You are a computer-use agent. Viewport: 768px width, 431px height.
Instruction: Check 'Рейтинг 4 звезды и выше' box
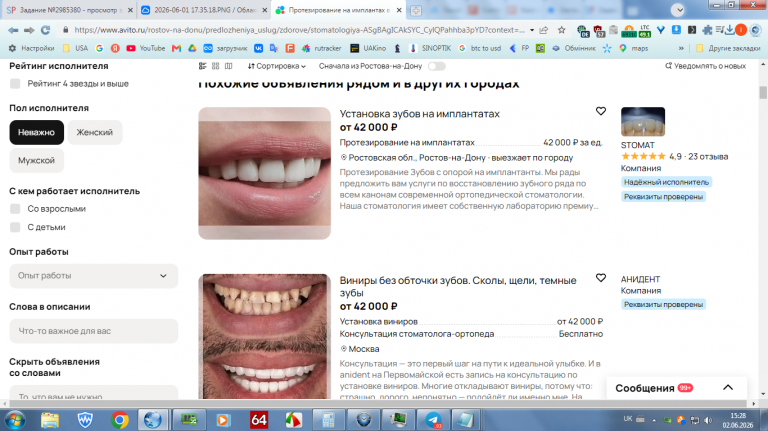click(x=15, y=84)
